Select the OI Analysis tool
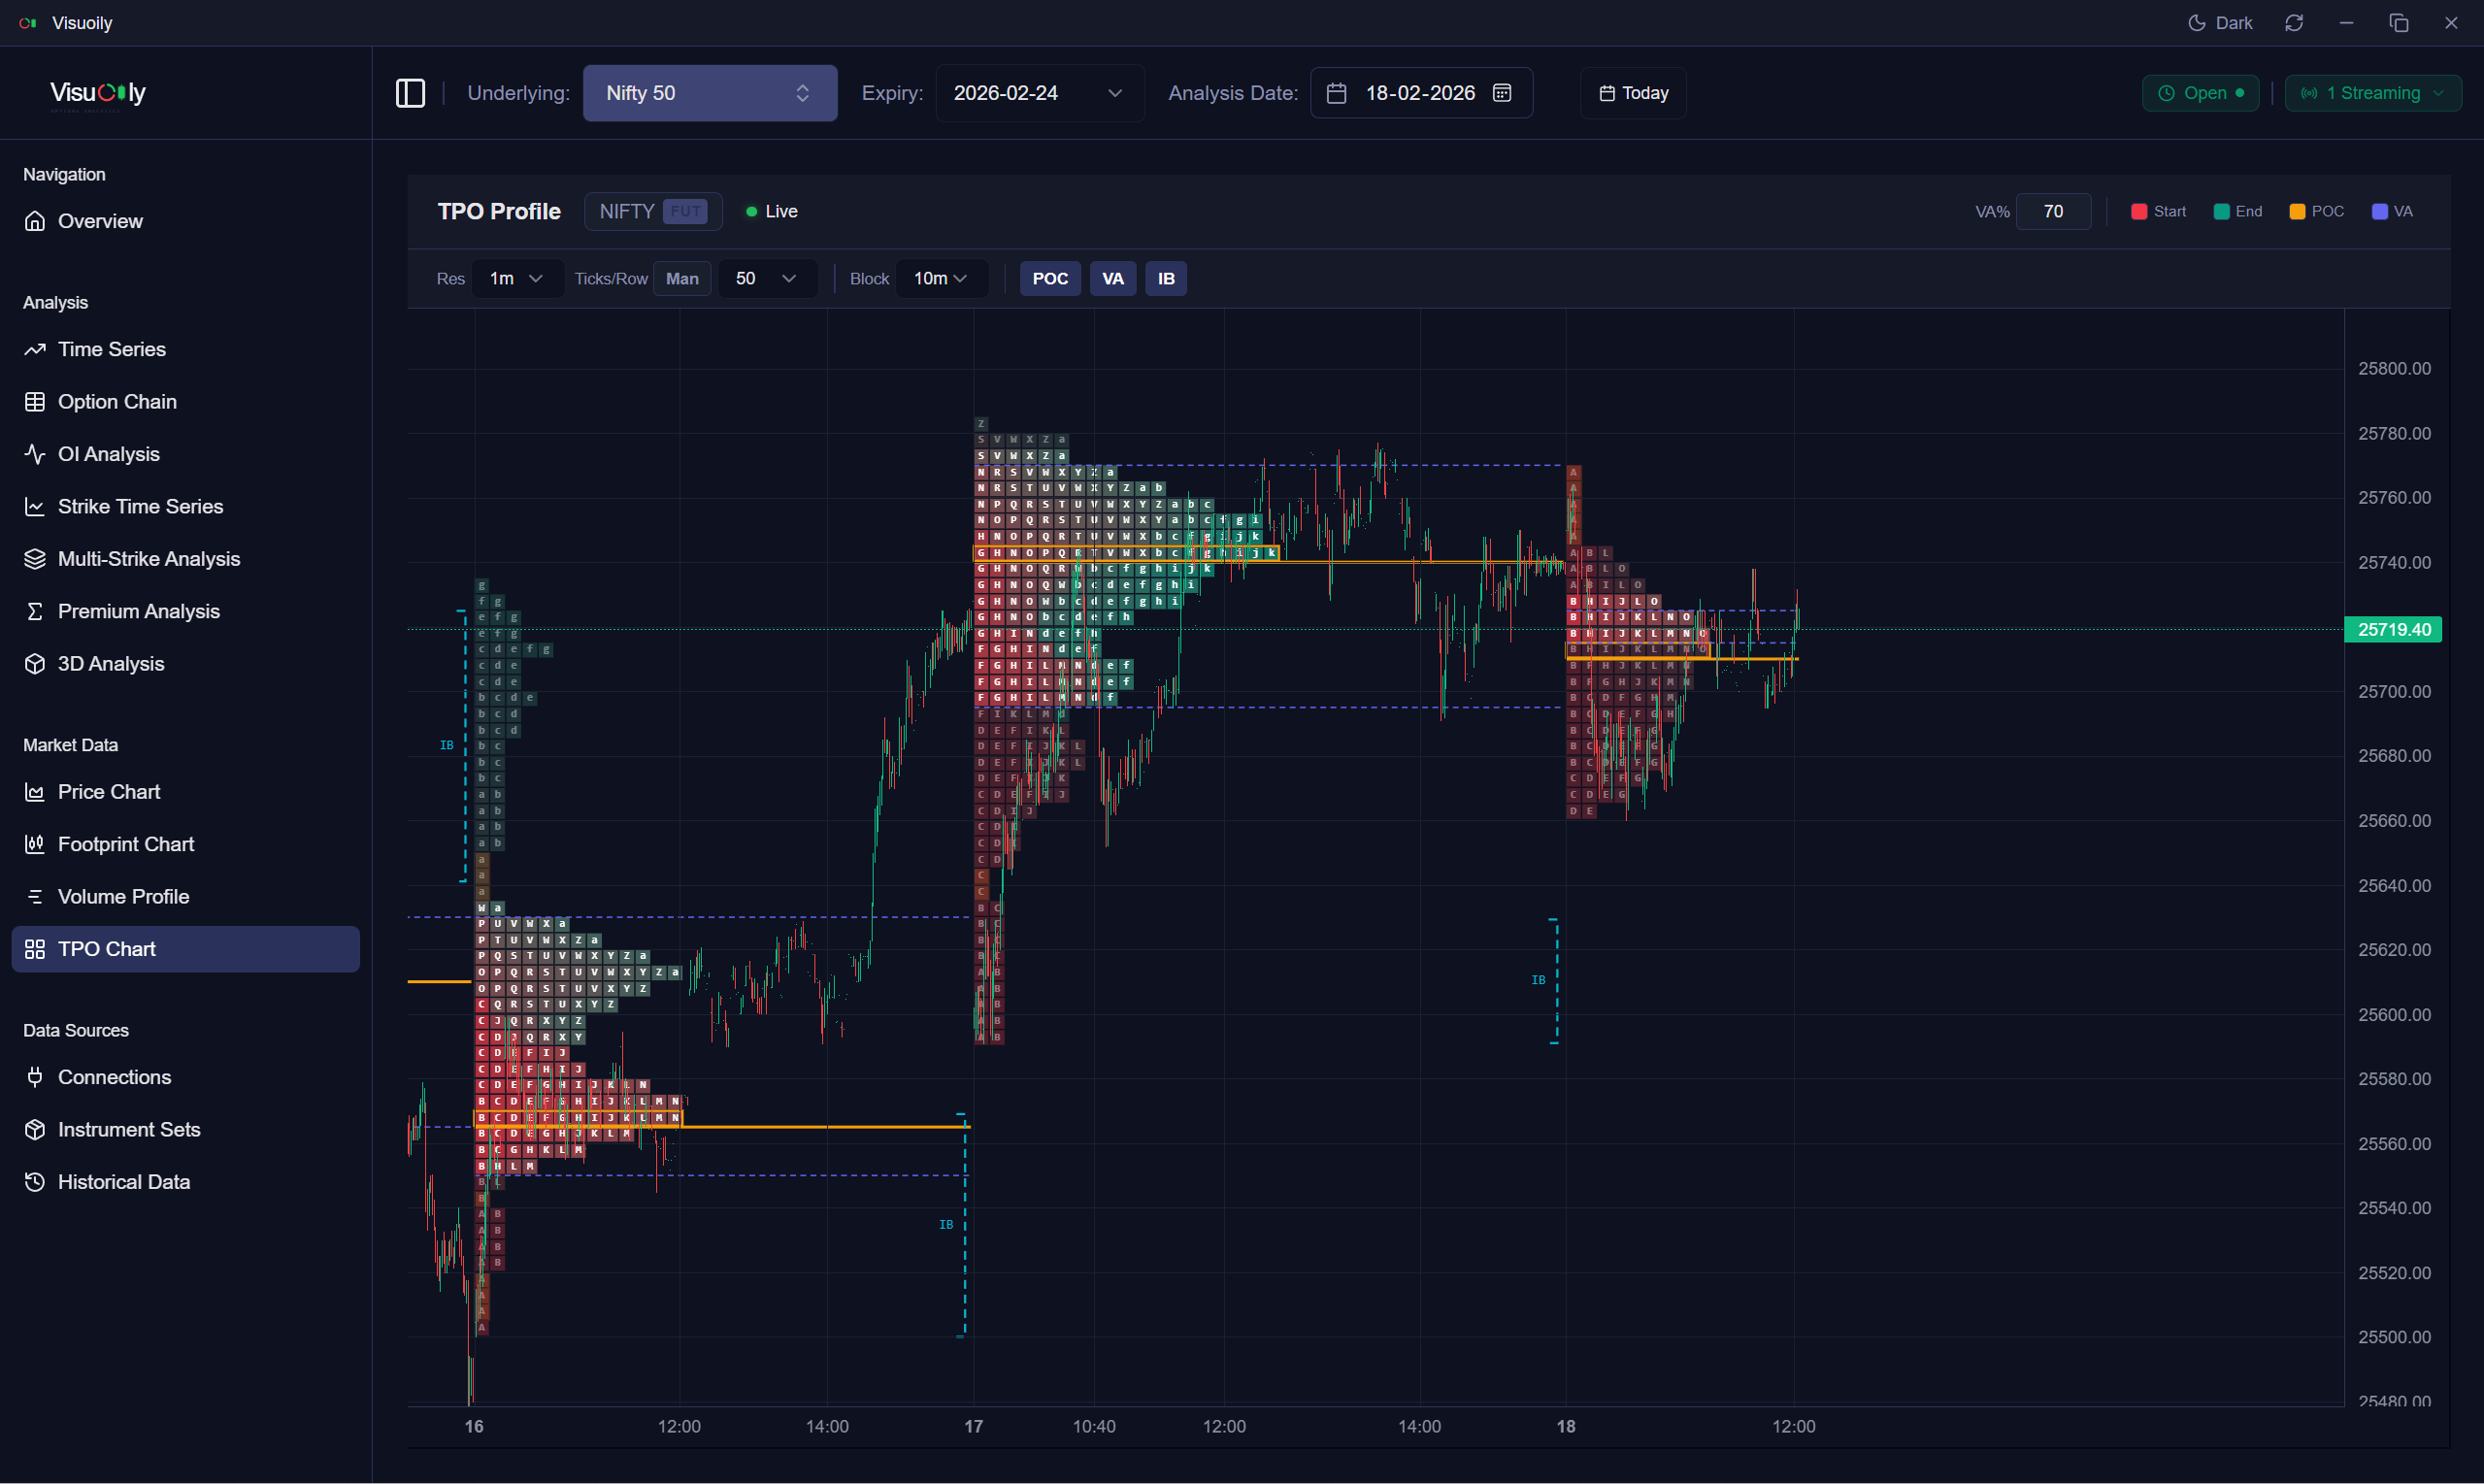The image size is (2484, 1484). tap(108, 453)
